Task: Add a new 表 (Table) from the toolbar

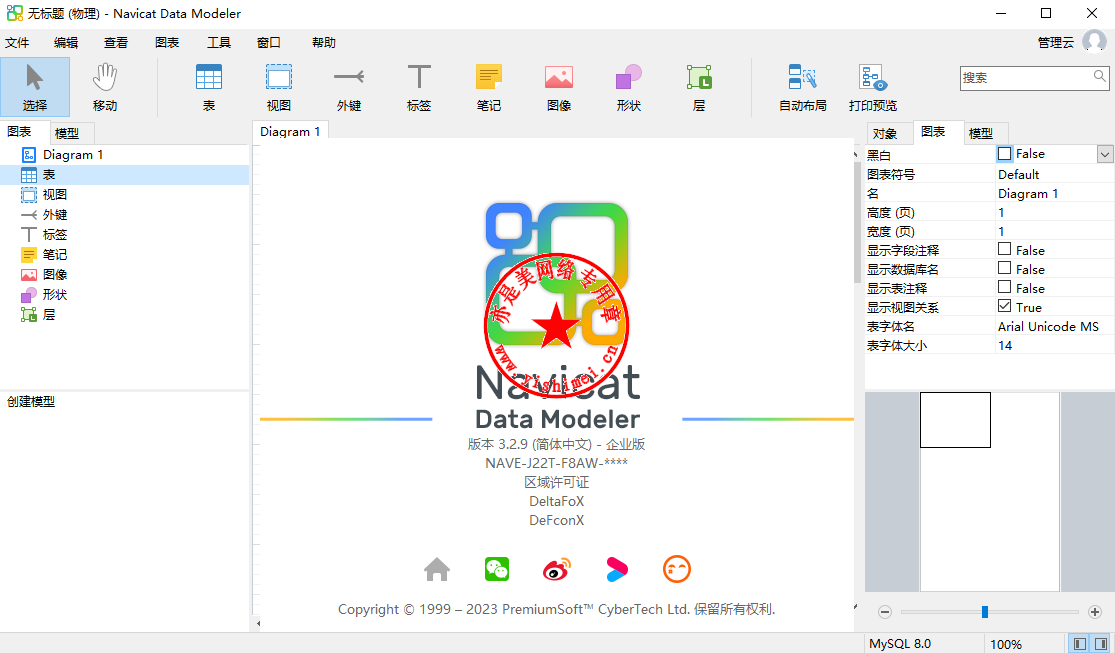Action: tap(208, 87)
